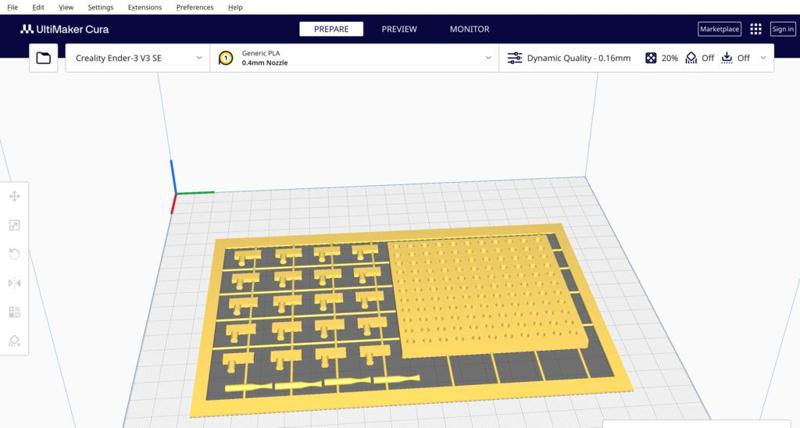Image resolution: width=800 pixels, height=428 pixels.
Task: Switch to the PREPARE stage
Action: click(x=331, y=29)
